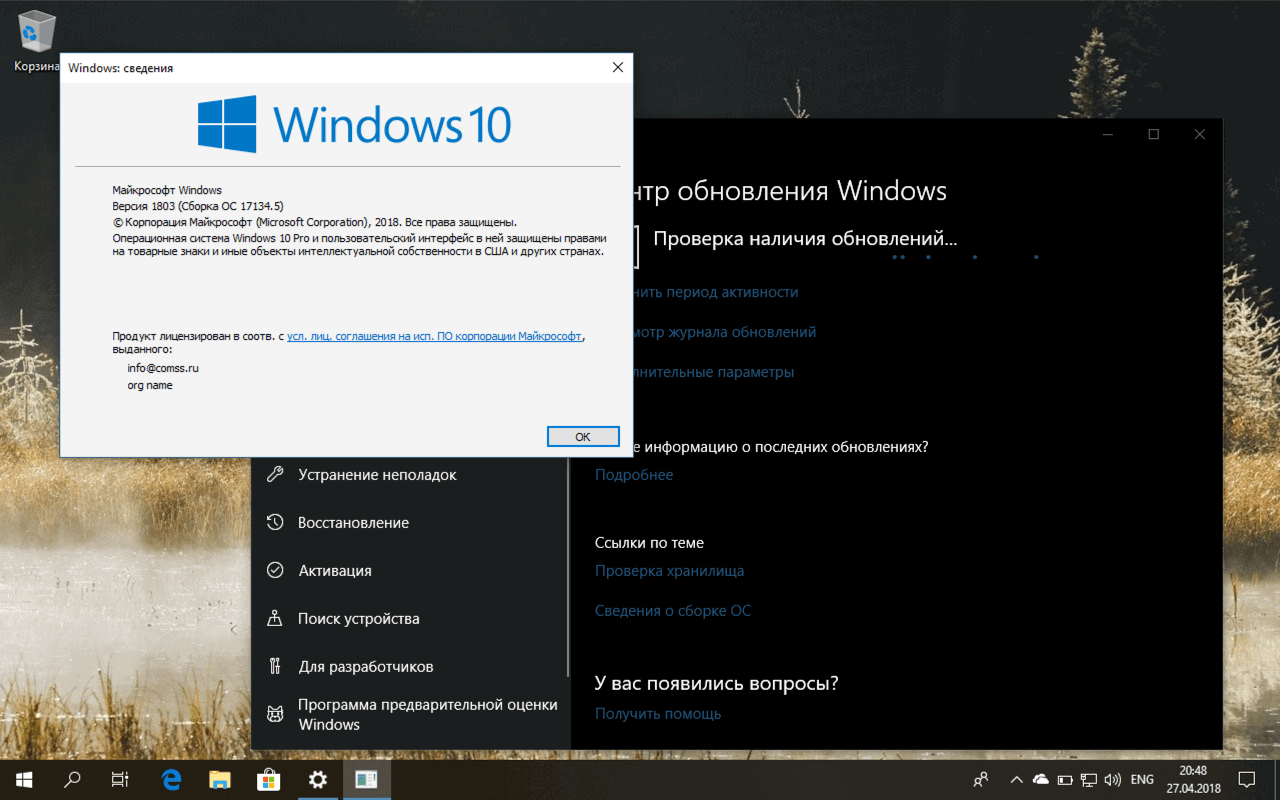Click the taskbar search magnifier icon
Screen dimensions: 1280x800
[71, 779]
